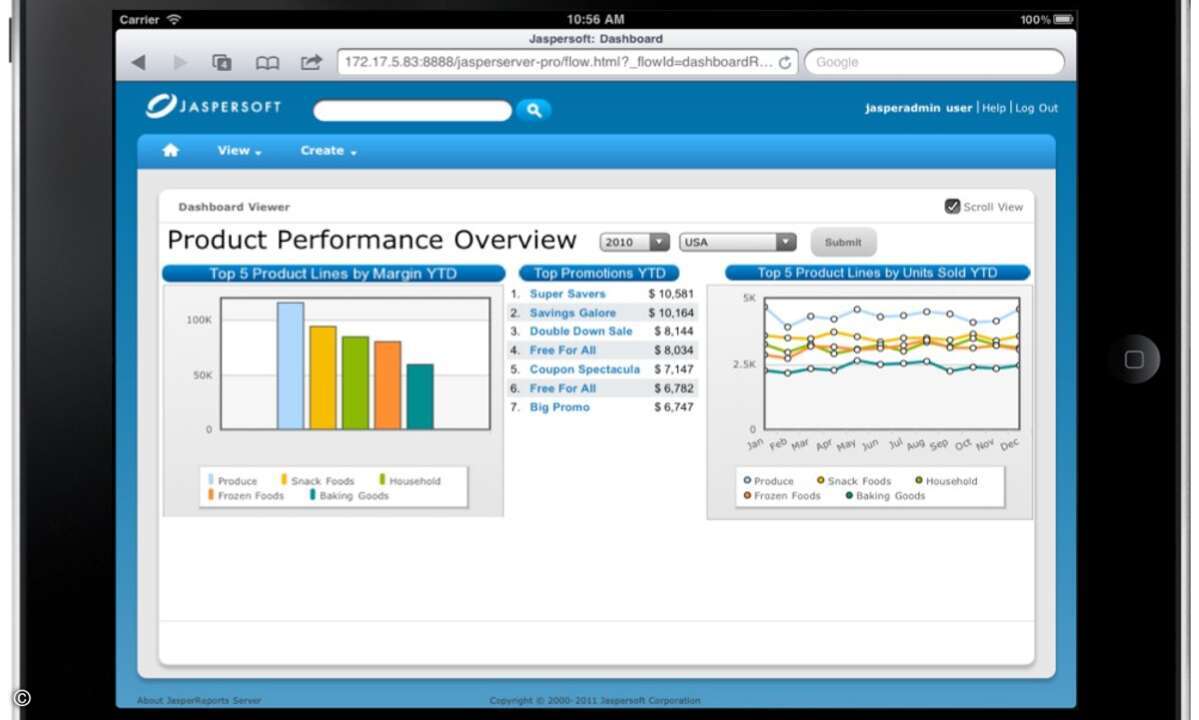The image size is (1199, 720).
Task: Tap the Safari forward arrow
Action: (180, 62)
